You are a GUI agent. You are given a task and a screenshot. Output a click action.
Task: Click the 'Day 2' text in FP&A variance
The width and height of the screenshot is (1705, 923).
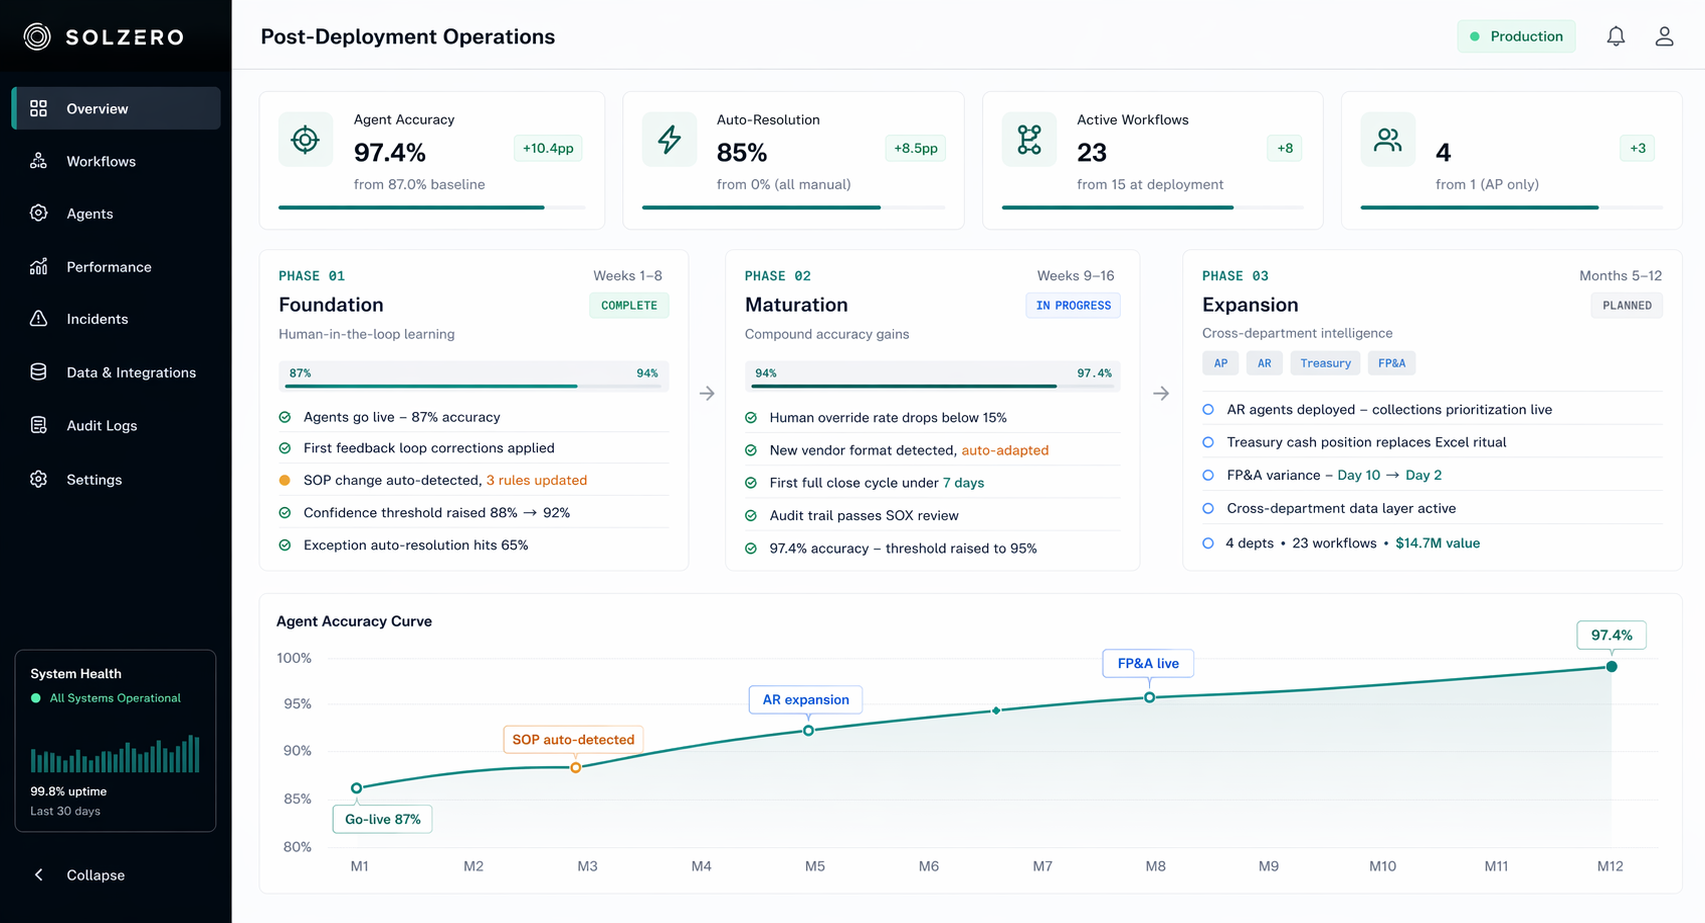[x=1423, y=475]
